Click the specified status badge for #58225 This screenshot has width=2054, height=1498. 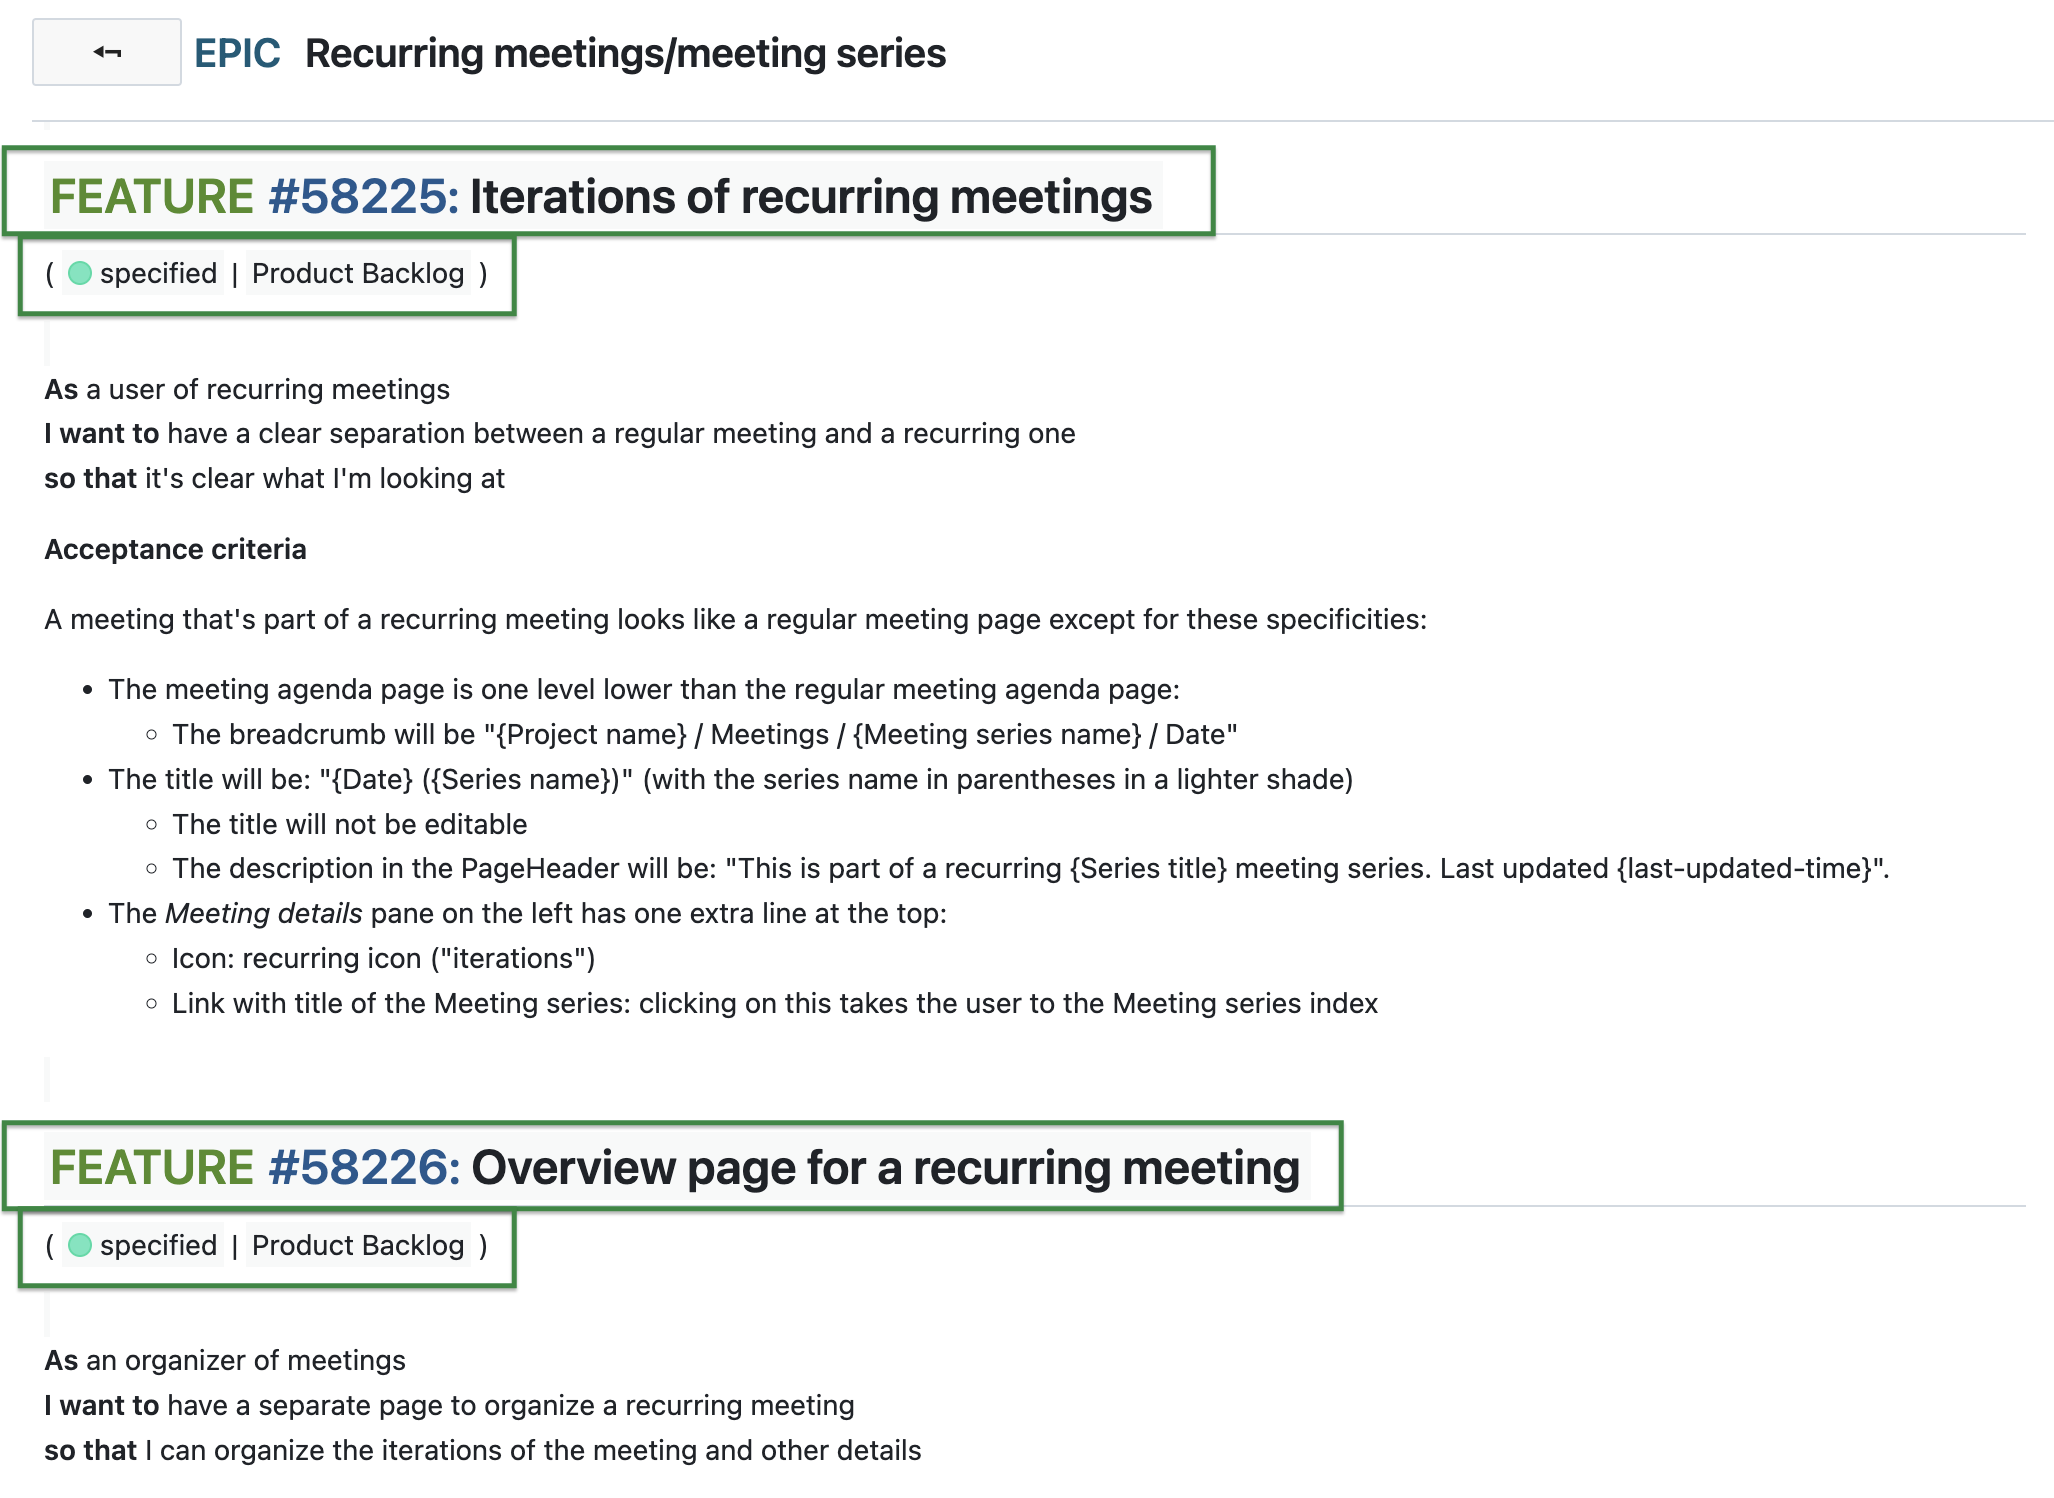click(x=157, y=272)
